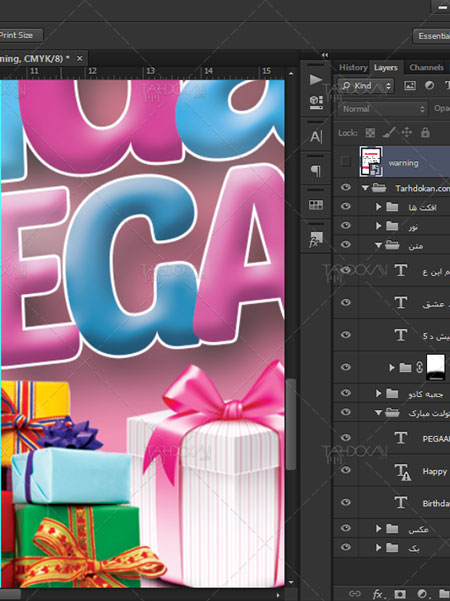Expand the بک group arrow

point(379,547)
